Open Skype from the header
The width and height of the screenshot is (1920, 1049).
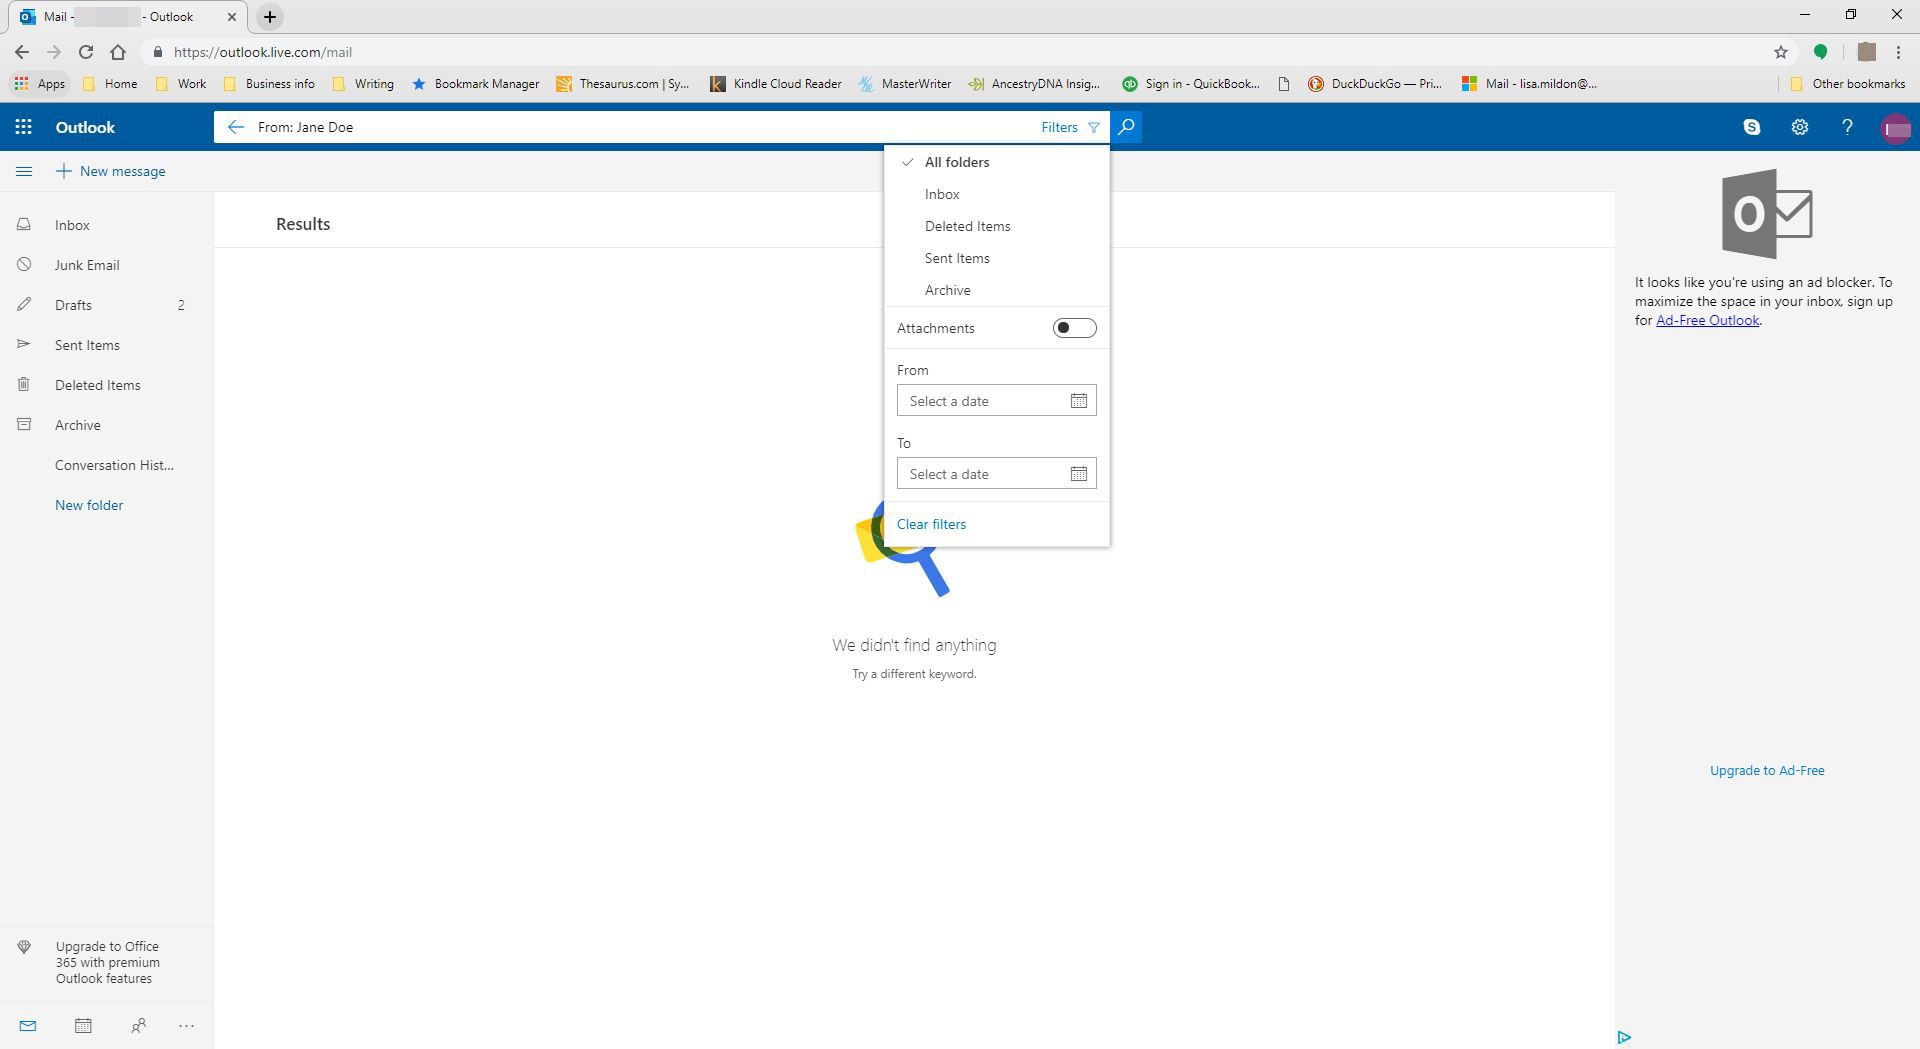click(x=1751, y=127)
